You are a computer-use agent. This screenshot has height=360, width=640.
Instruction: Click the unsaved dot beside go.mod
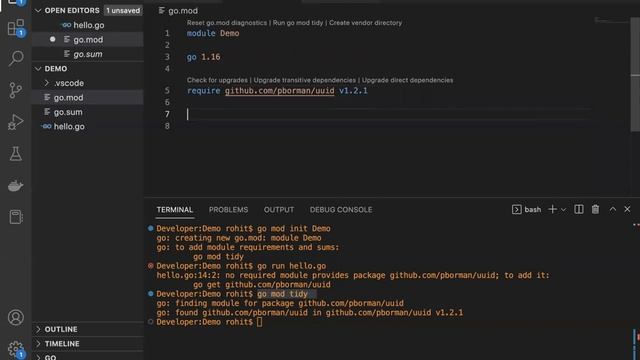[53, 39]
